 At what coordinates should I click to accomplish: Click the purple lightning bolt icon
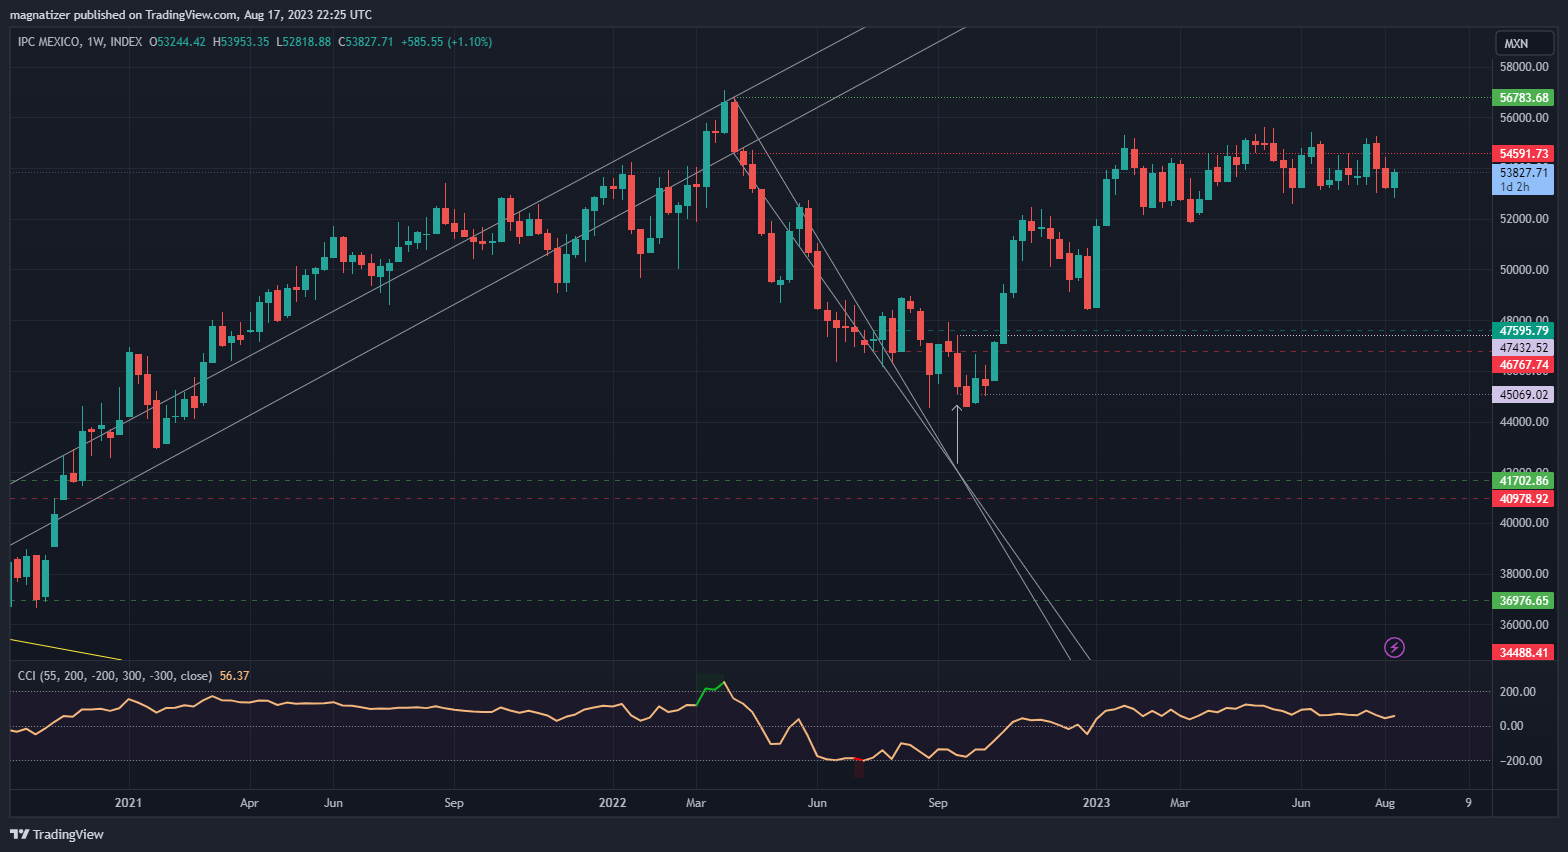pyautogui.click(x=1394, y=648)
